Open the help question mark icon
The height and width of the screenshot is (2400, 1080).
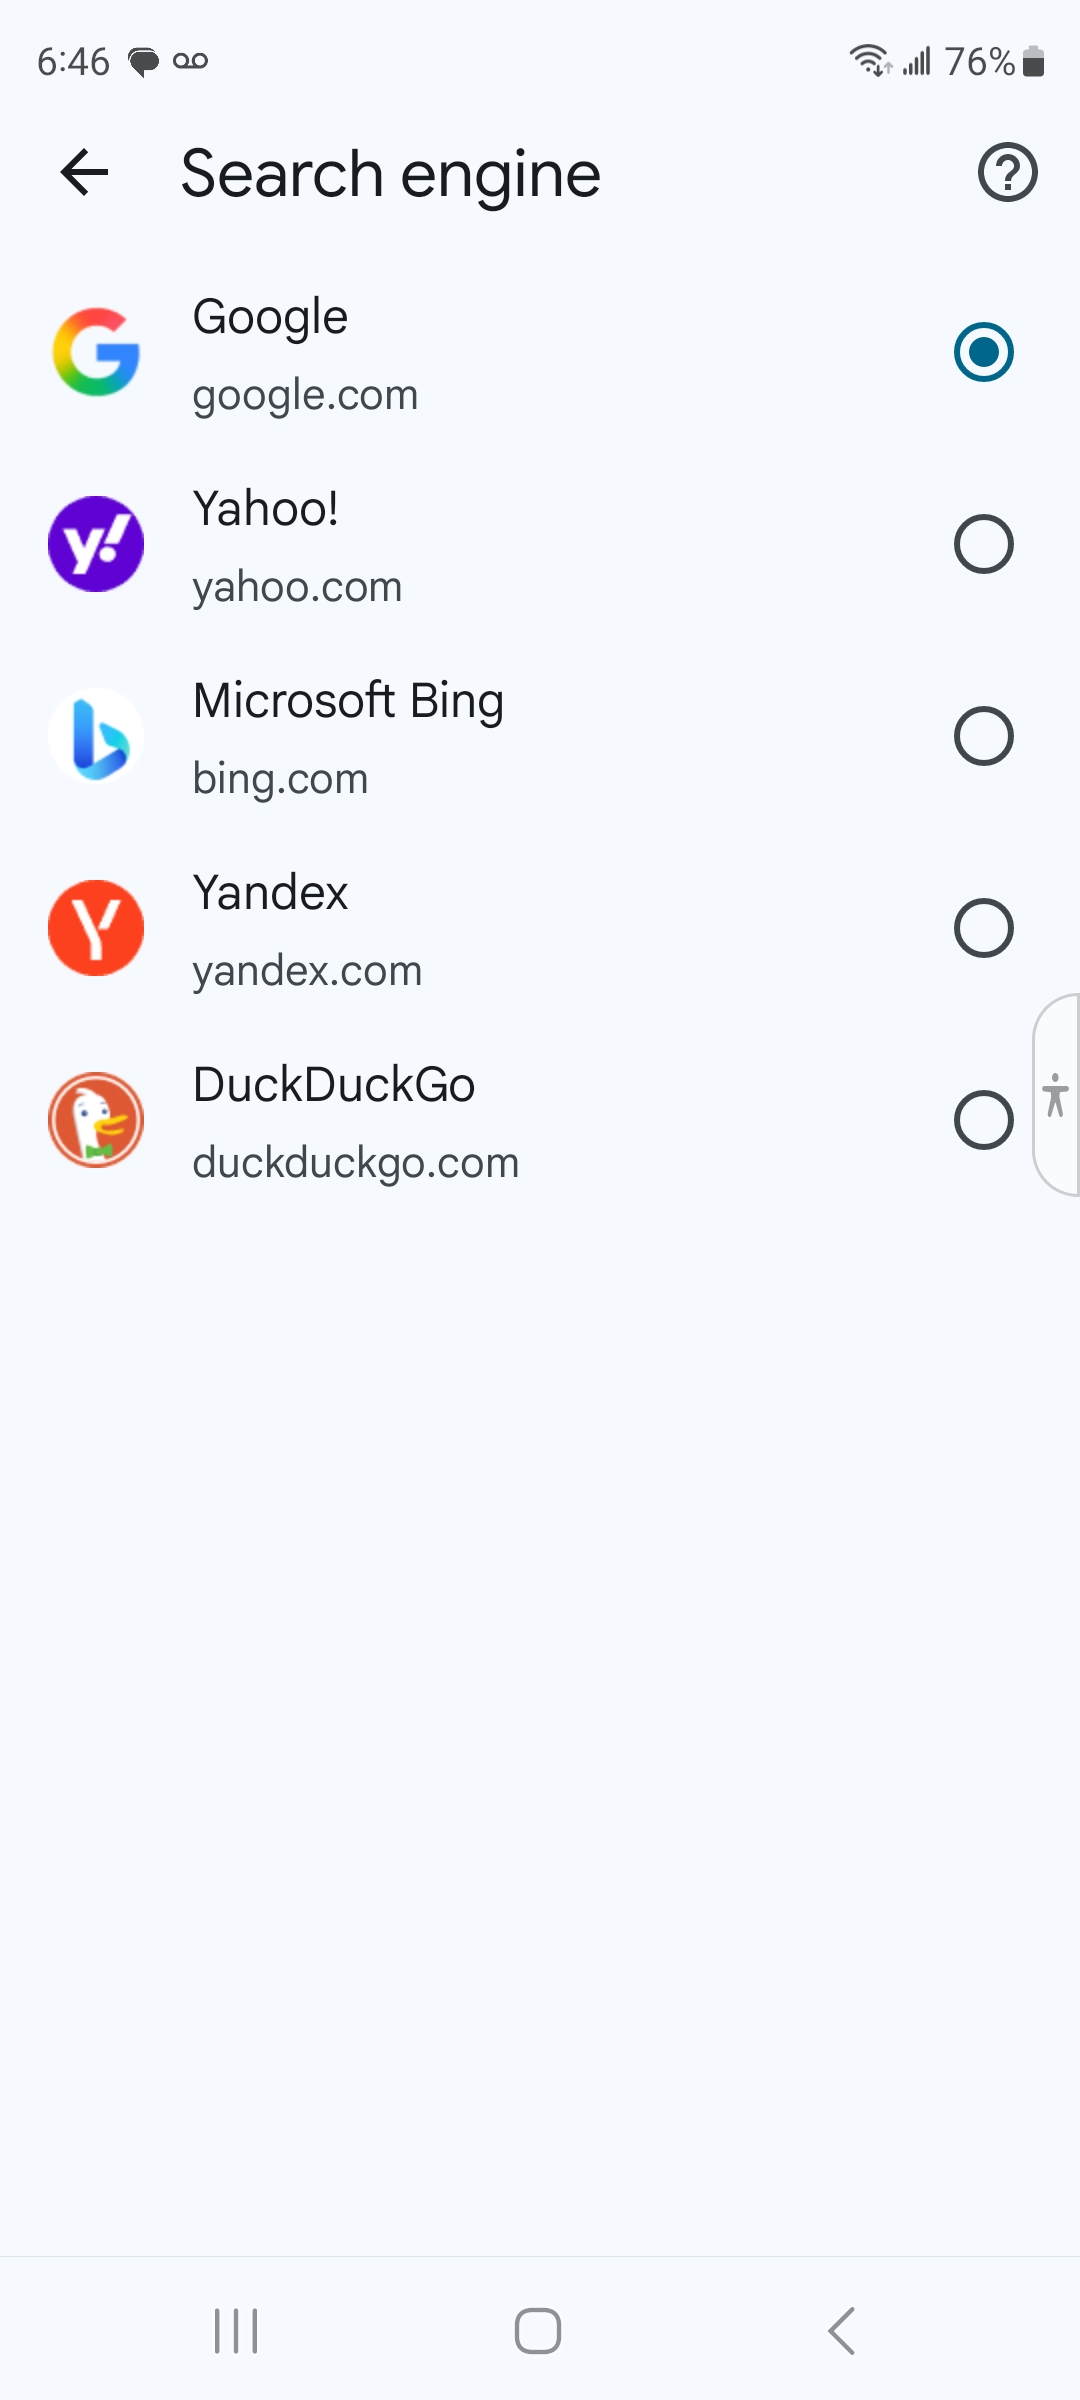click(x=1007, y=173)
